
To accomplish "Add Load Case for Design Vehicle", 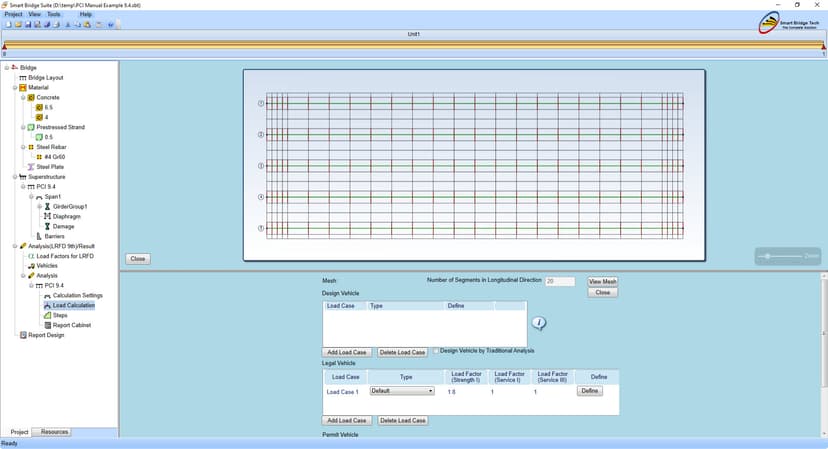I will (x=346, y=352).
